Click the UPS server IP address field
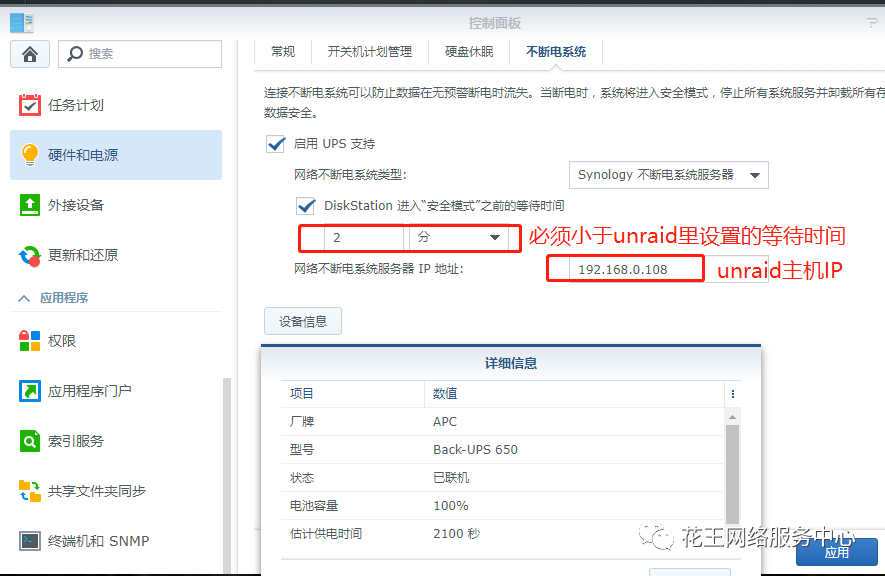This screenshot has height=576, width=885. 668,269
